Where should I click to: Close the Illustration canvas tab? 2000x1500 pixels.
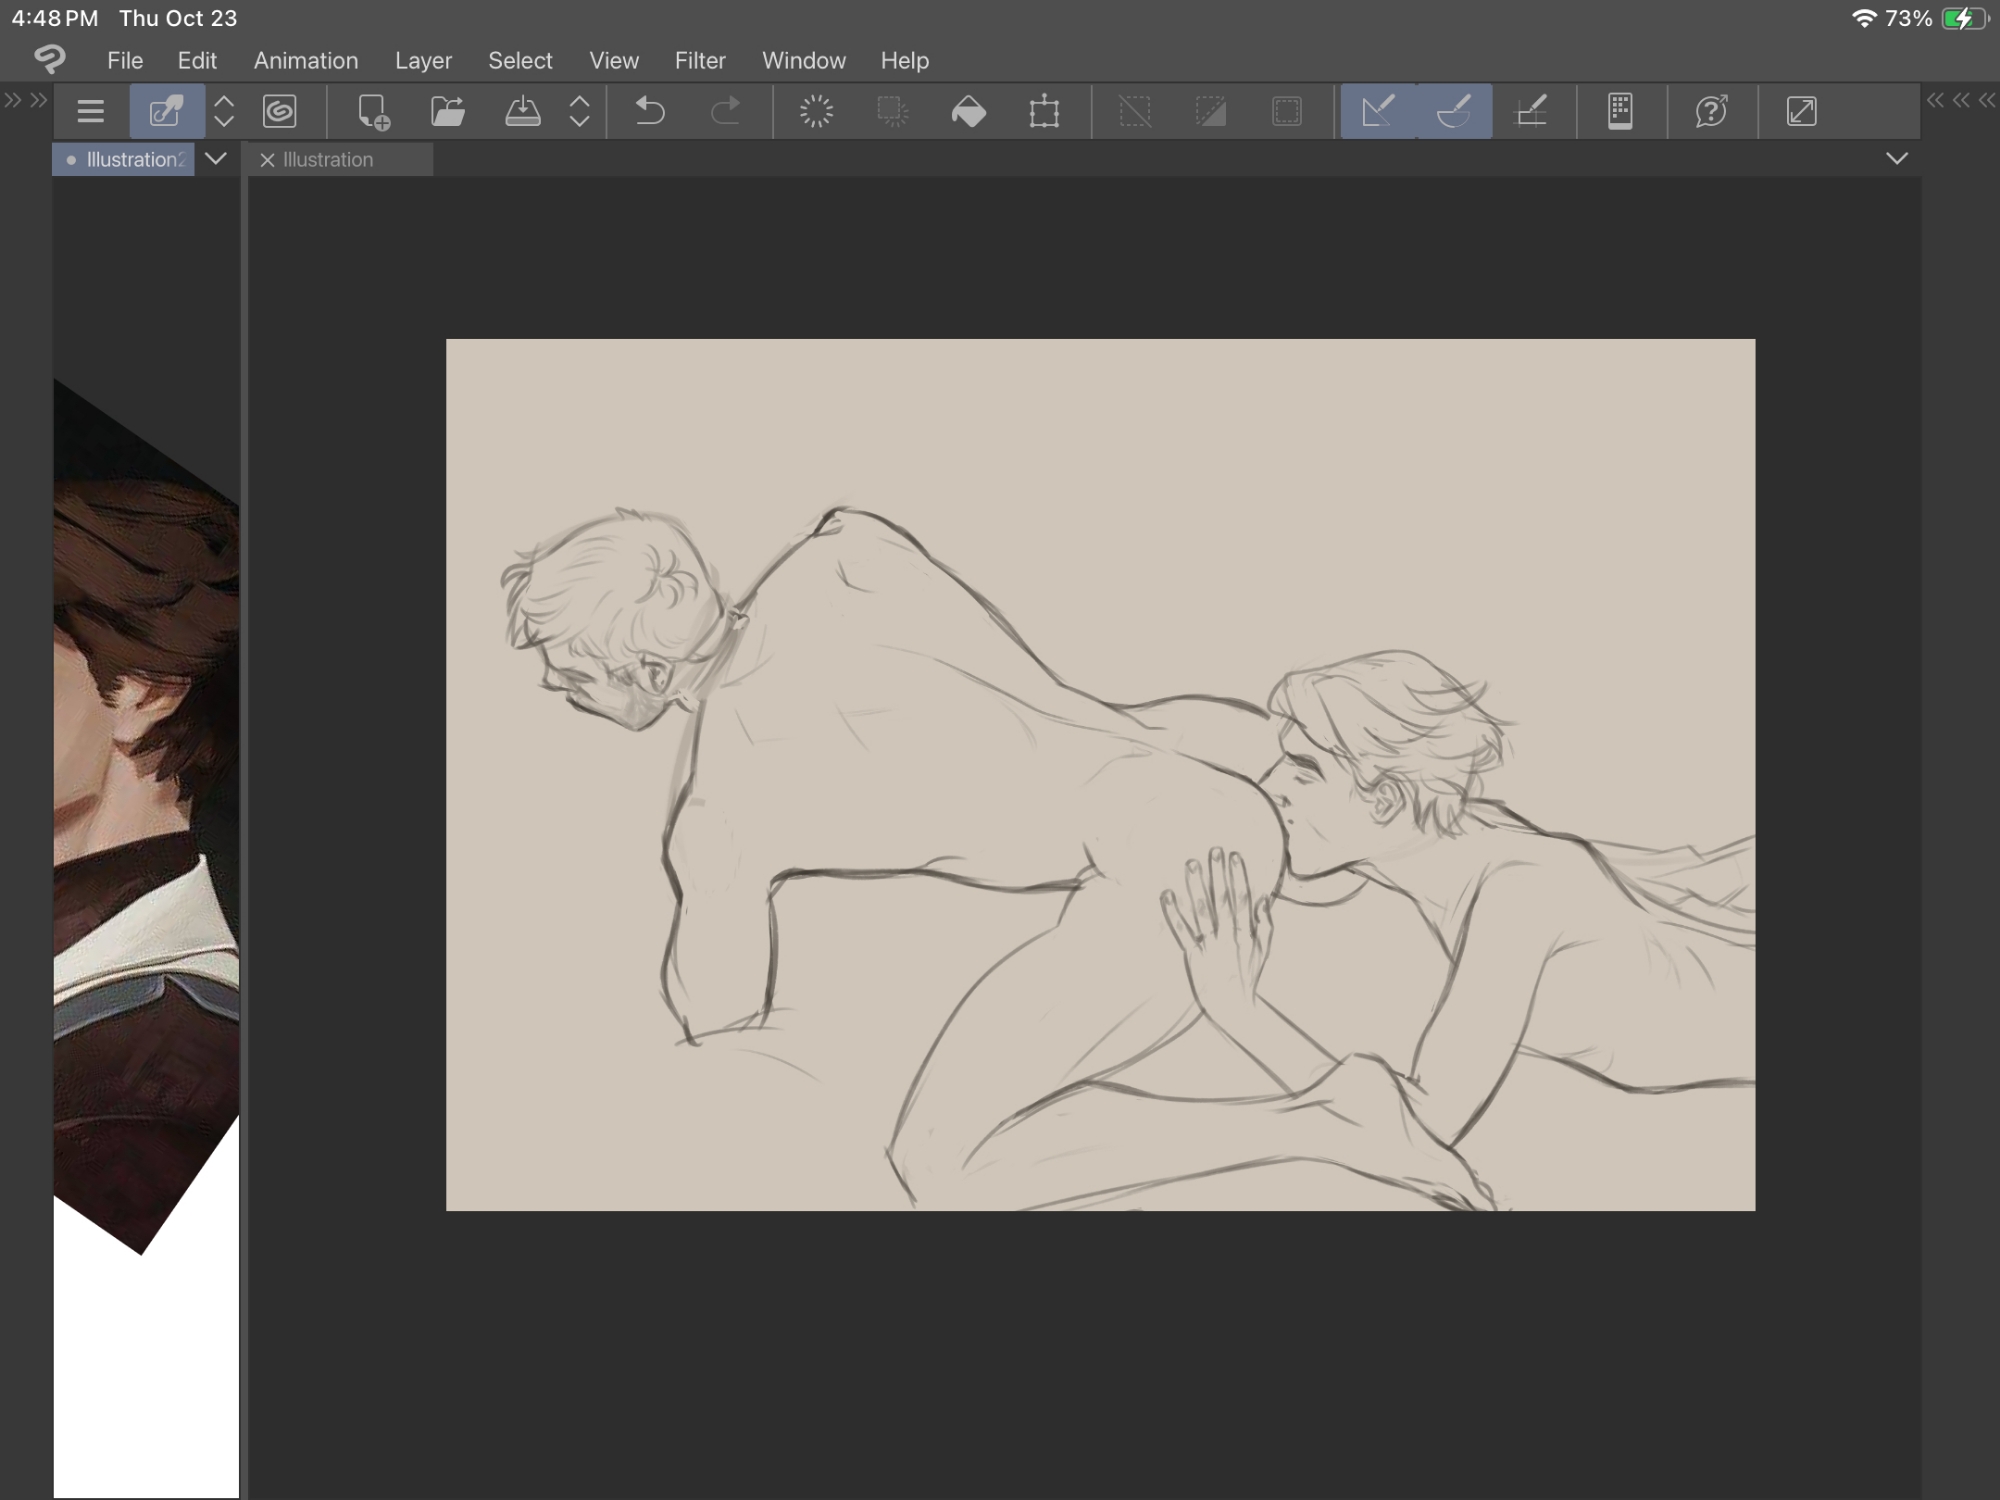click(x=267, y=160)
